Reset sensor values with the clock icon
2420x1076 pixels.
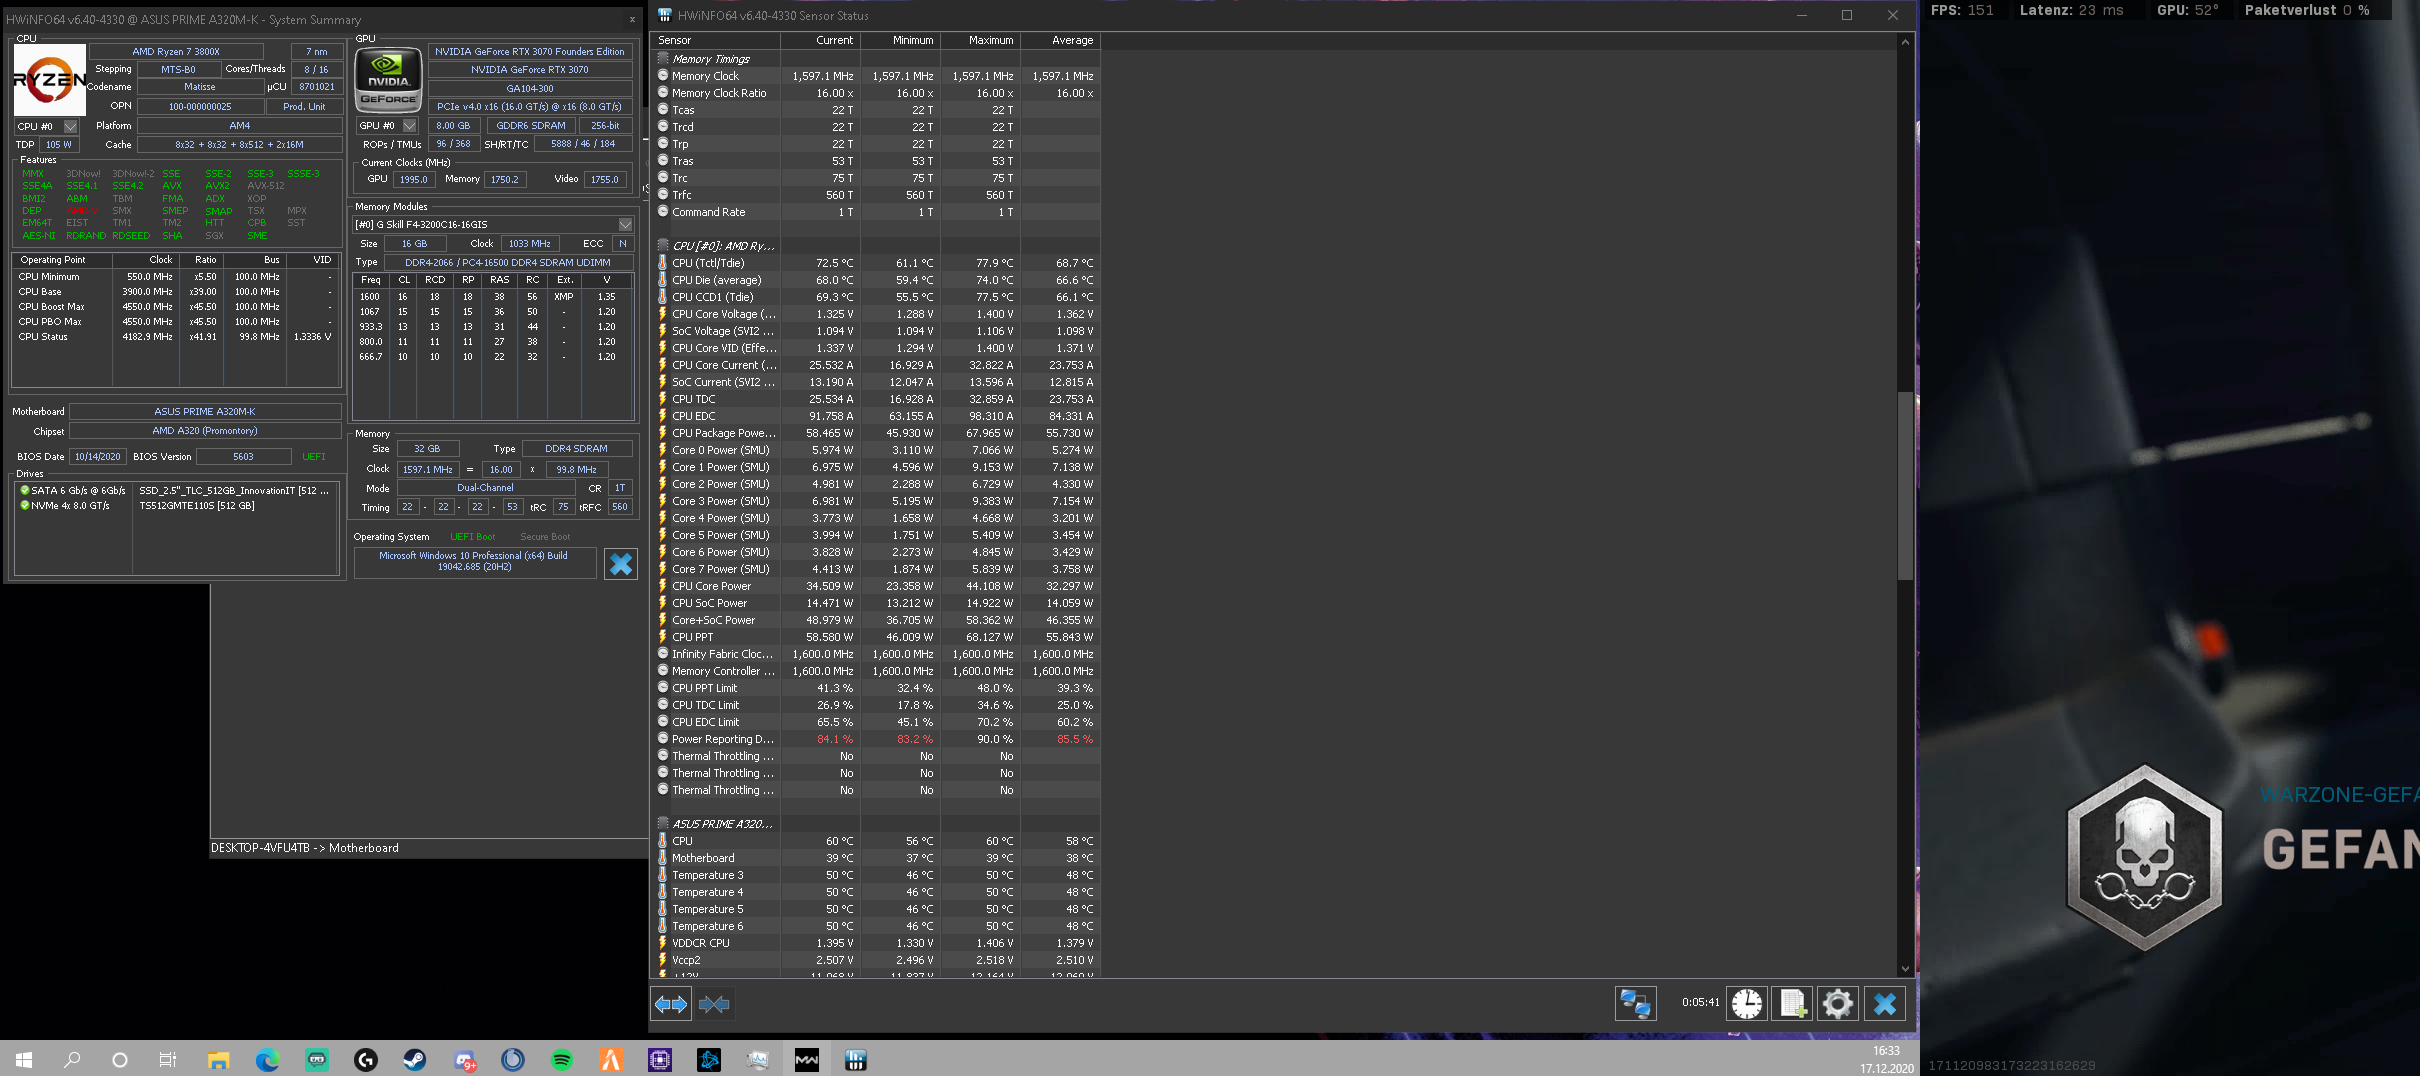(x=1747, y=1003)
